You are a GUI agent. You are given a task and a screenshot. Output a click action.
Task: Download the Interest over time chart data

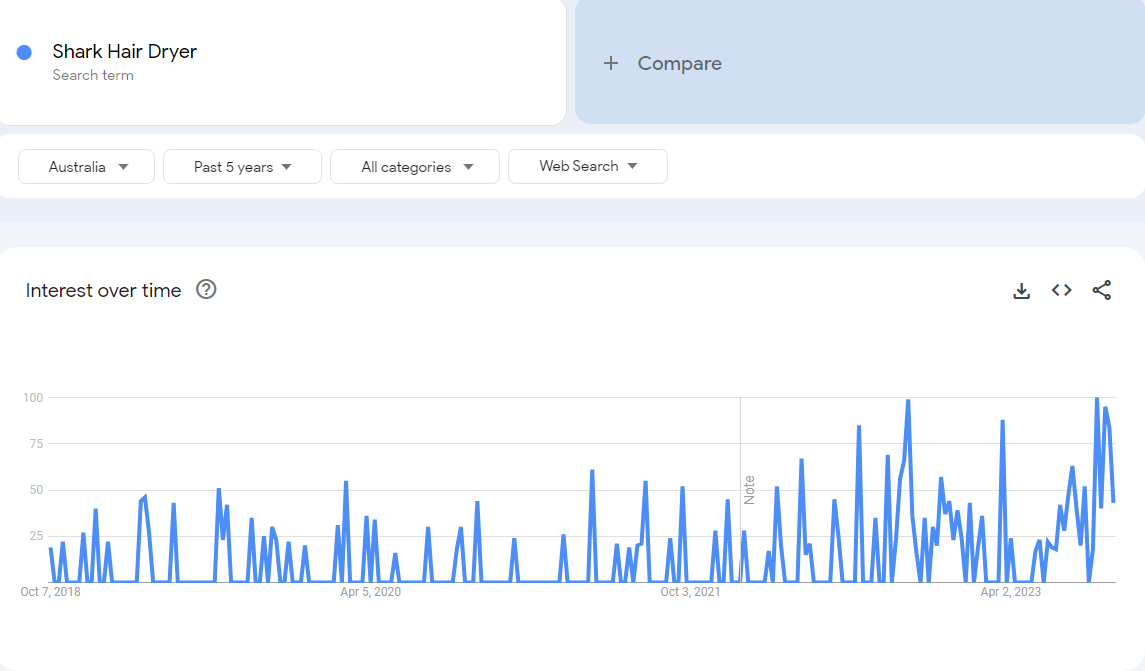1022,291
